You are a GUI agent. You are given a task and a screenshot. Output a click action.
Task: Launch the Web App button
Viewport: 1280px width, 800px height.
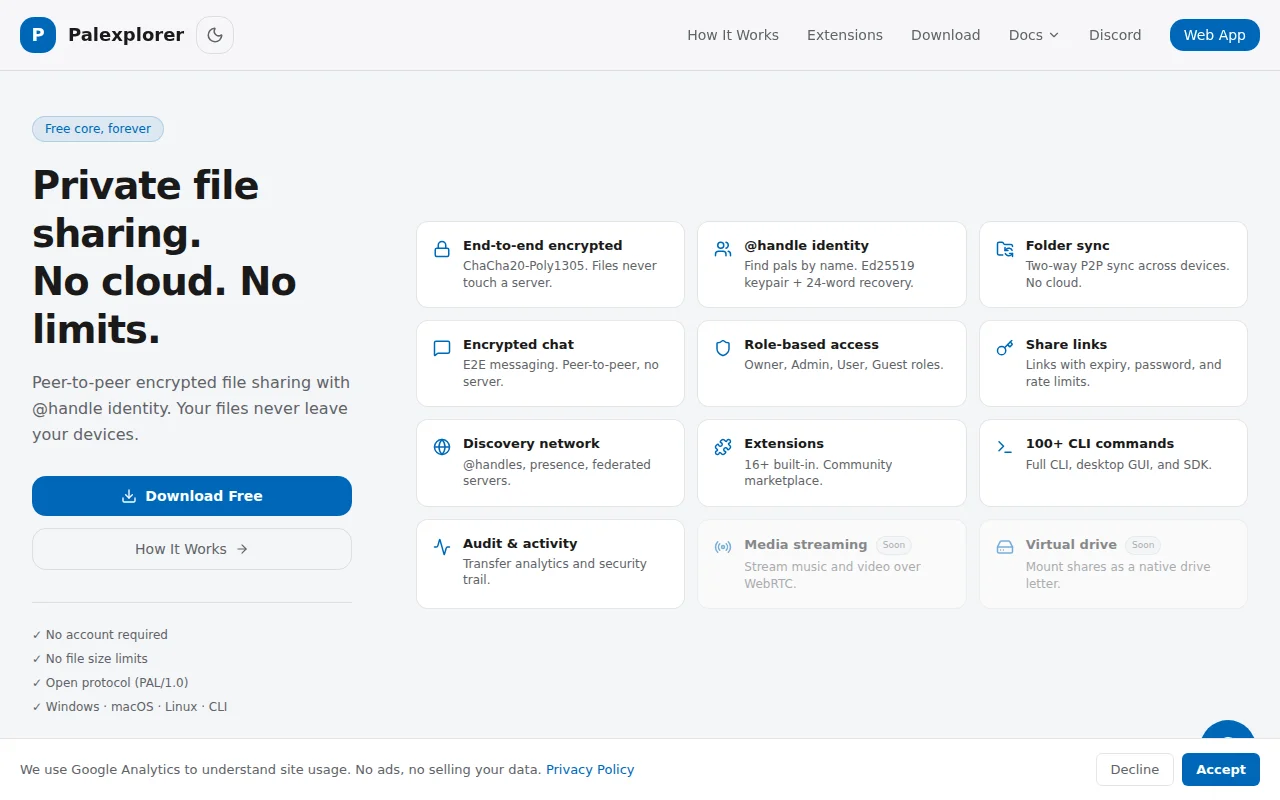click(1215, 35)
